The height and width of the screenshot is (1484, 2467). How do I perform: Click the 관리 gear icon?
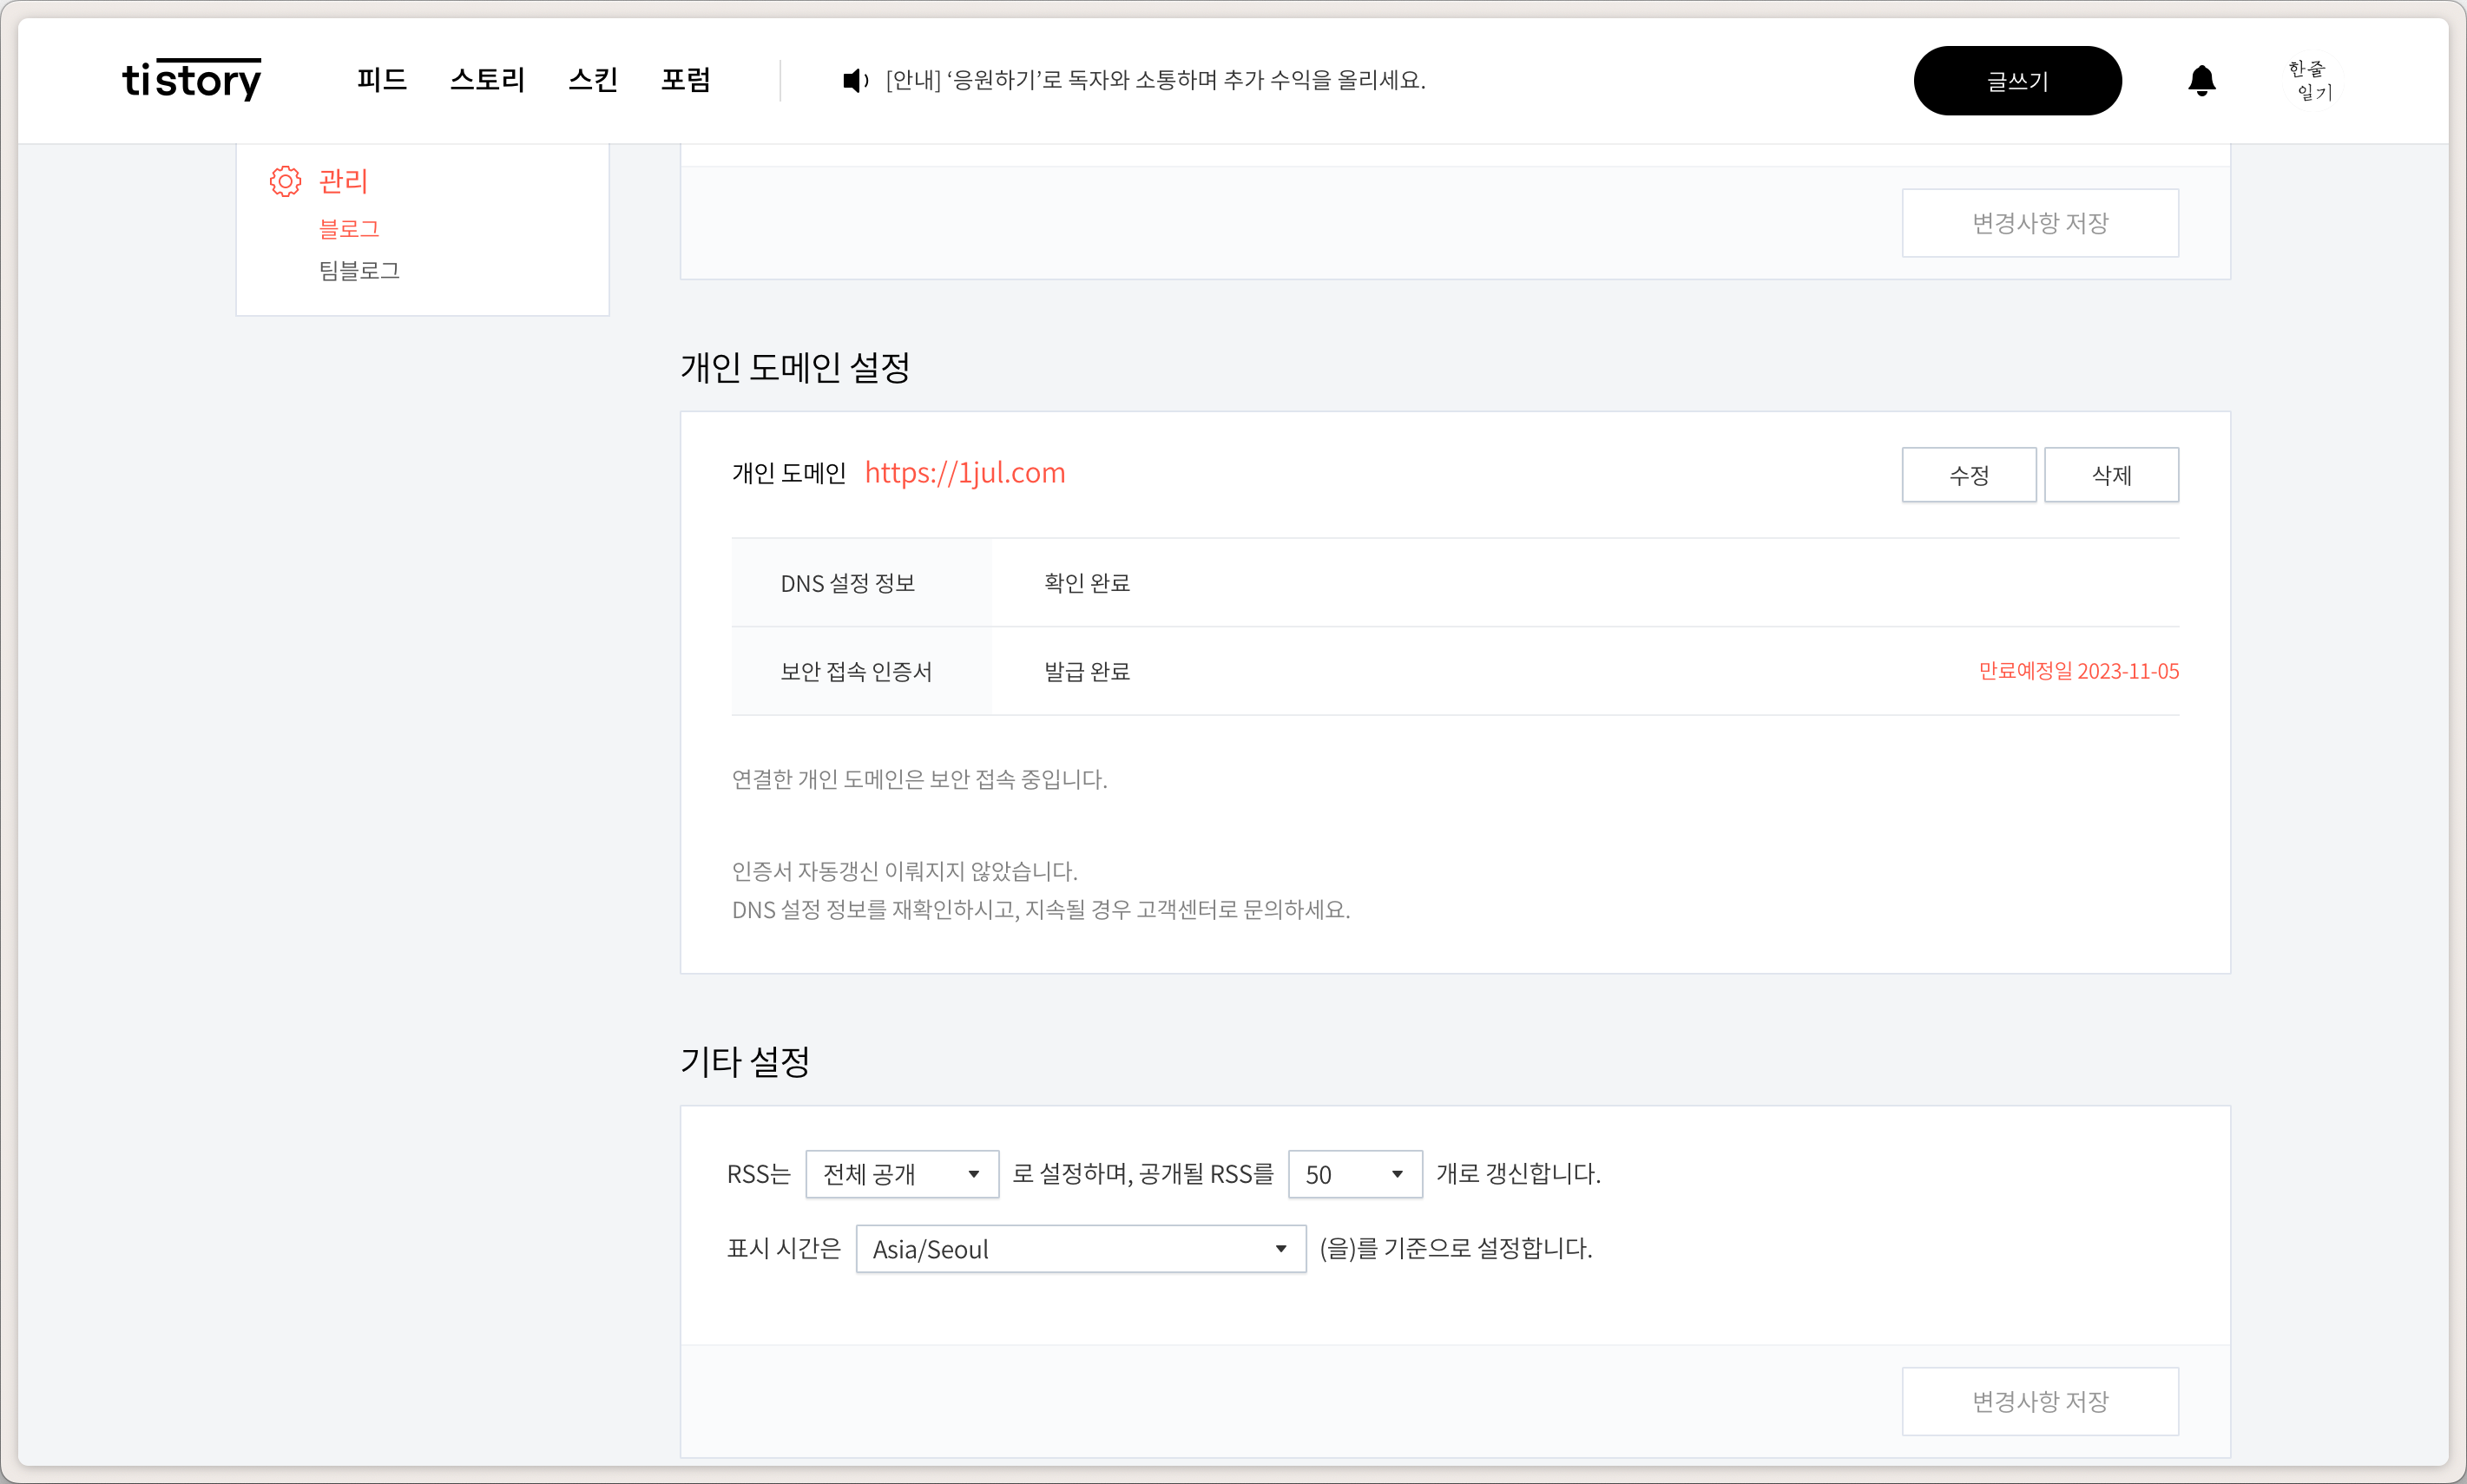click(285, 181)
